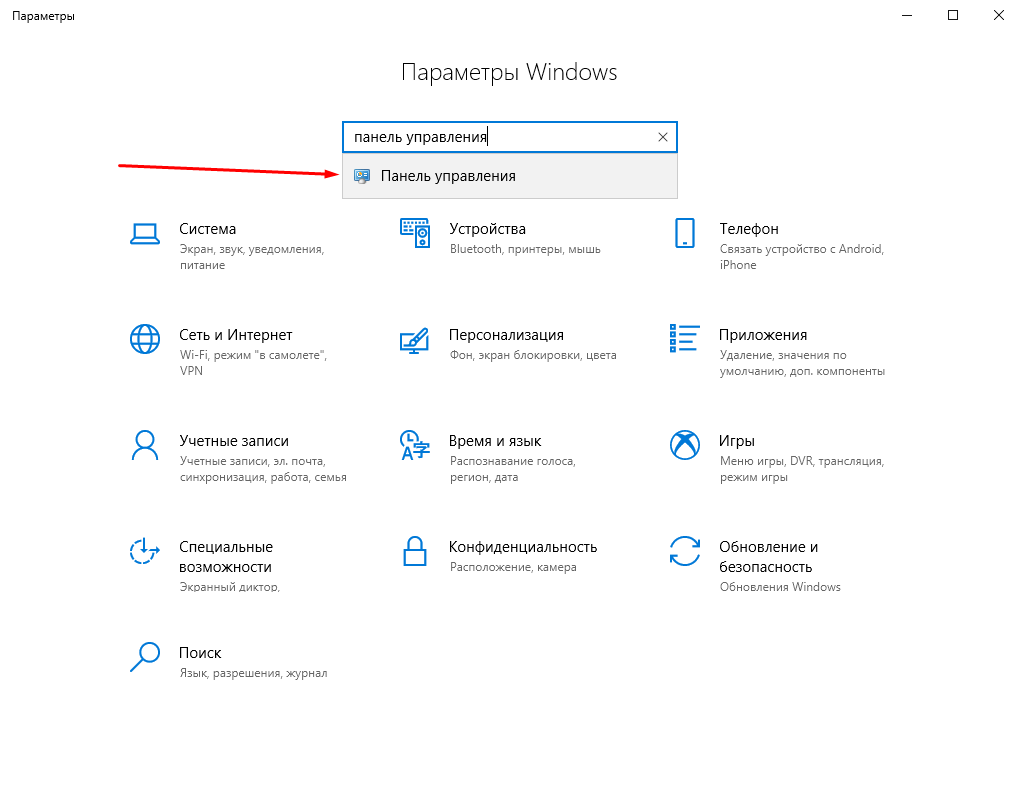This screenshot has height=798, width=1021.
Task: Click "Экран, звук, уведомления, питание" description
Action: click(252, 257)
